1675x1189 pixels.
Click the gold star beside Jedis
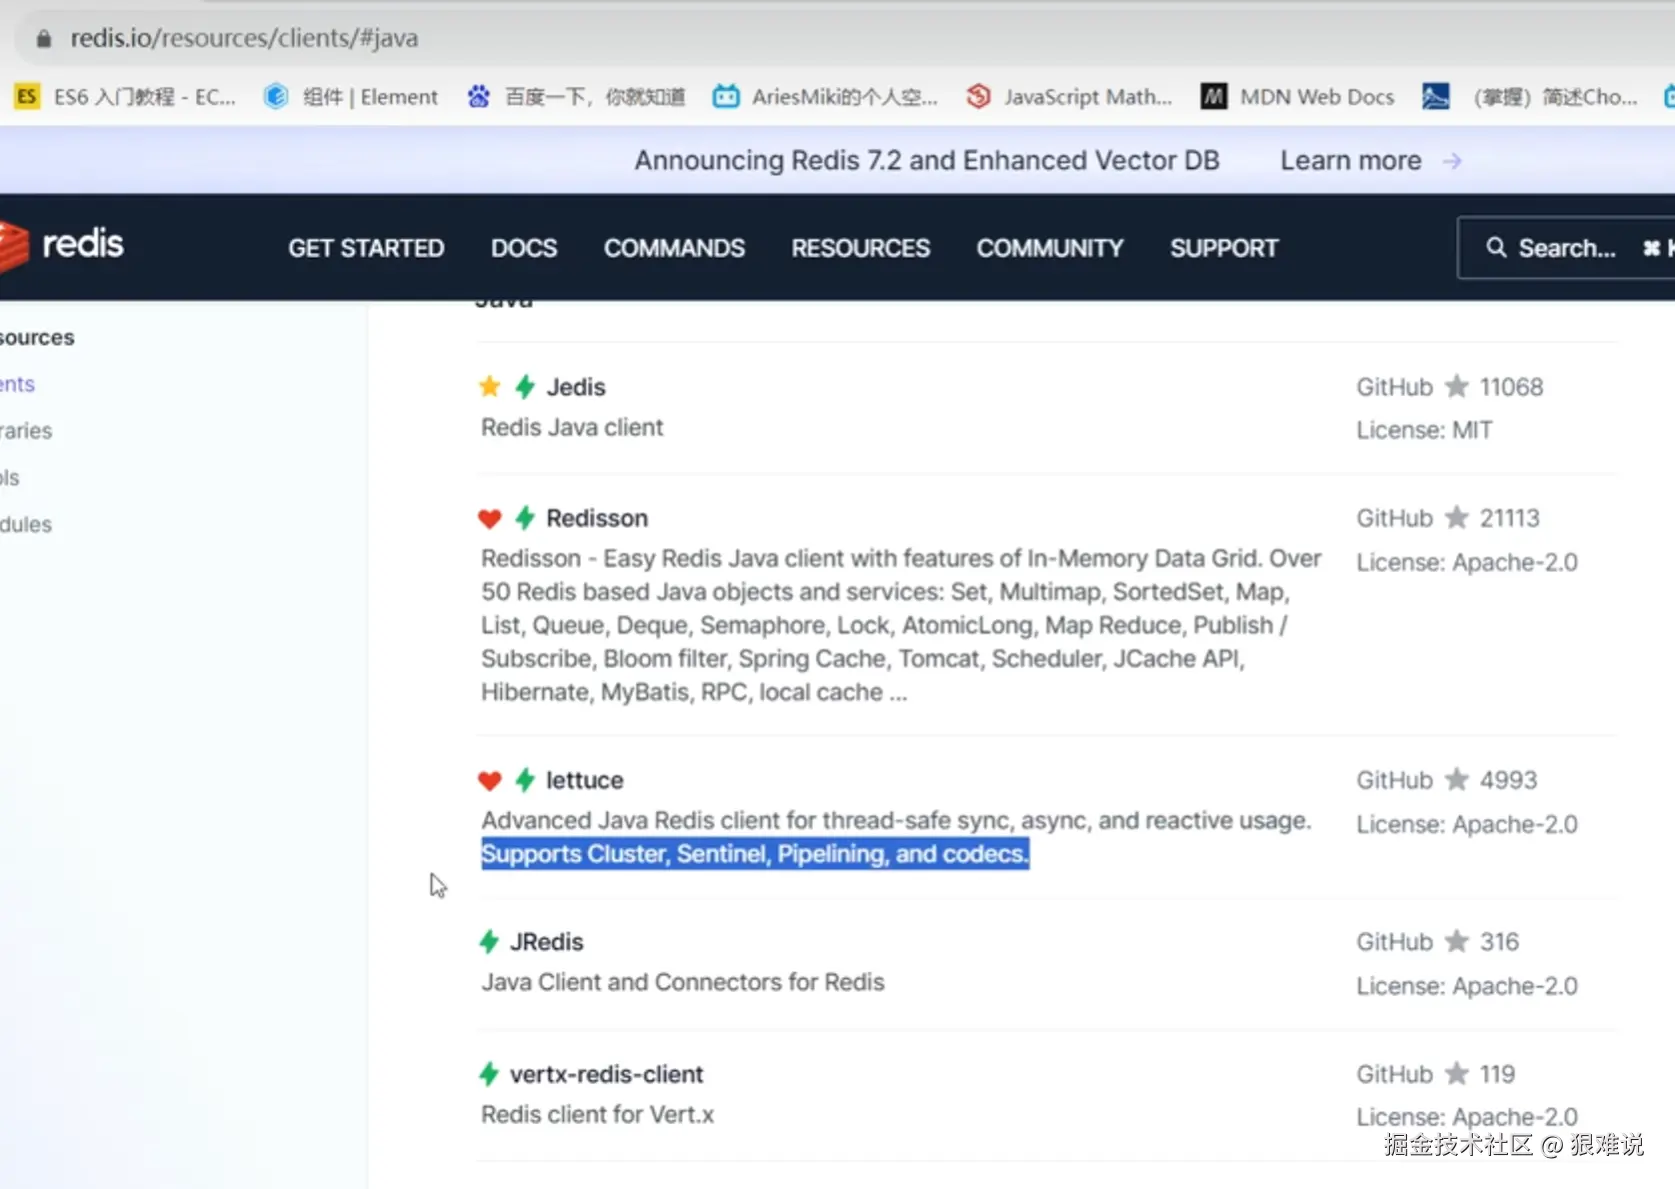(x=490, y=387)
